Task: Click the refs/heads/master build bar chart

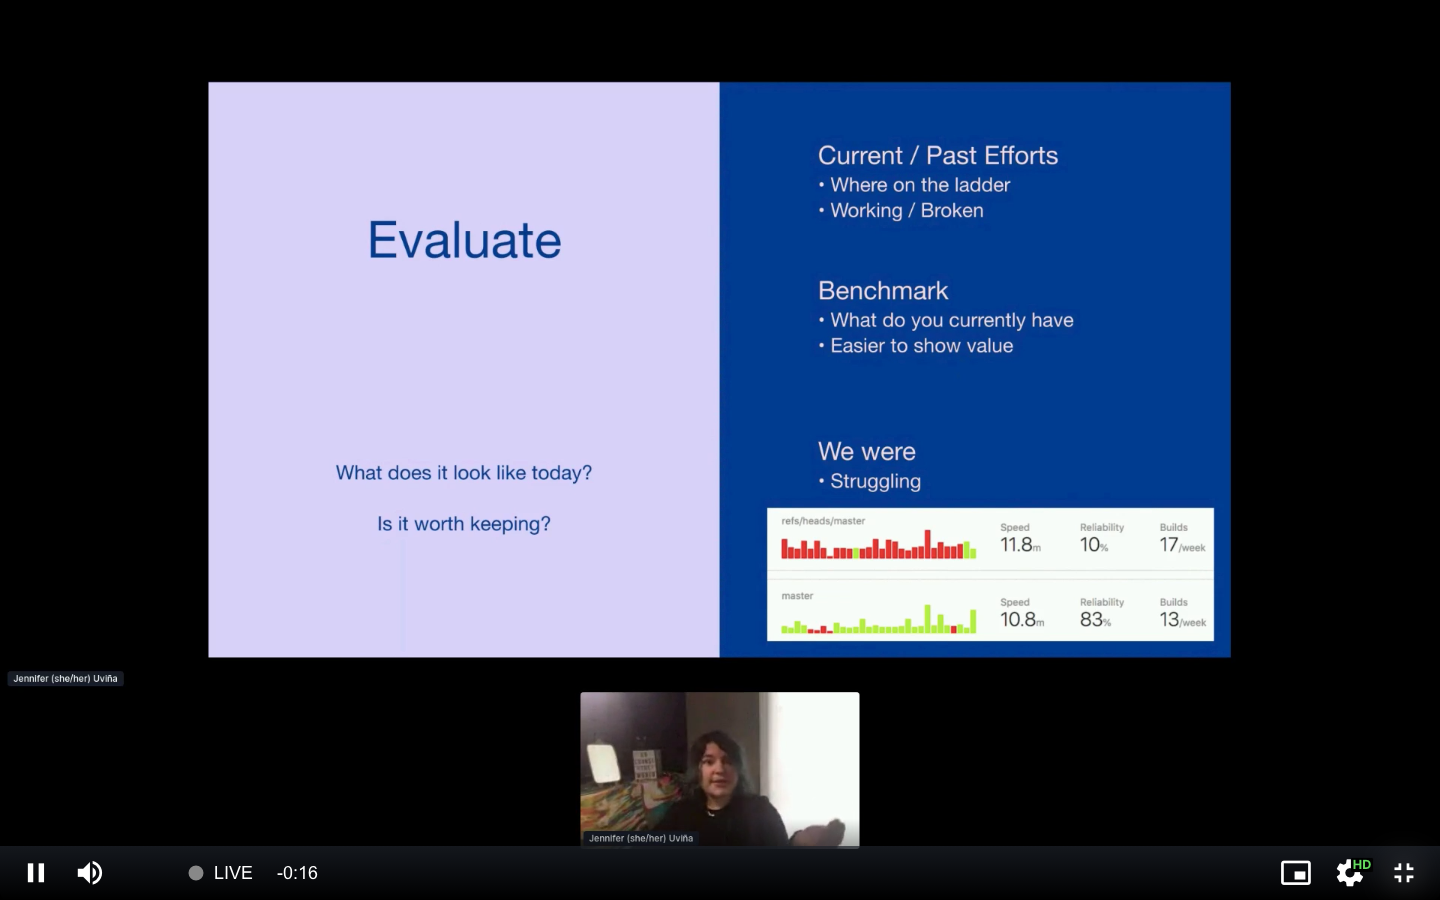Action: [x=878, y=546]
